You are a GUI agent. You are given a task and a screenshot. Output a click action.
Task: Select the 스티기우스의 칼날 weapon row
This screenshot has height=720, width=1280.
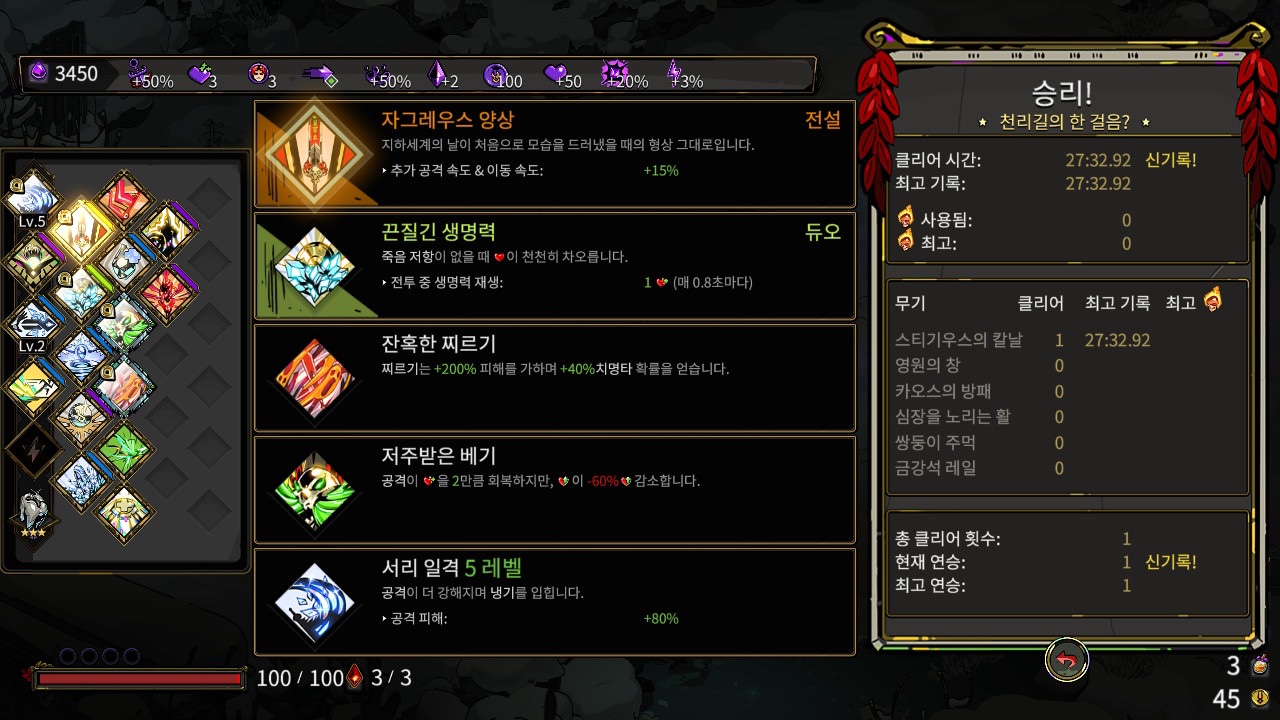tap(1067, 340)
